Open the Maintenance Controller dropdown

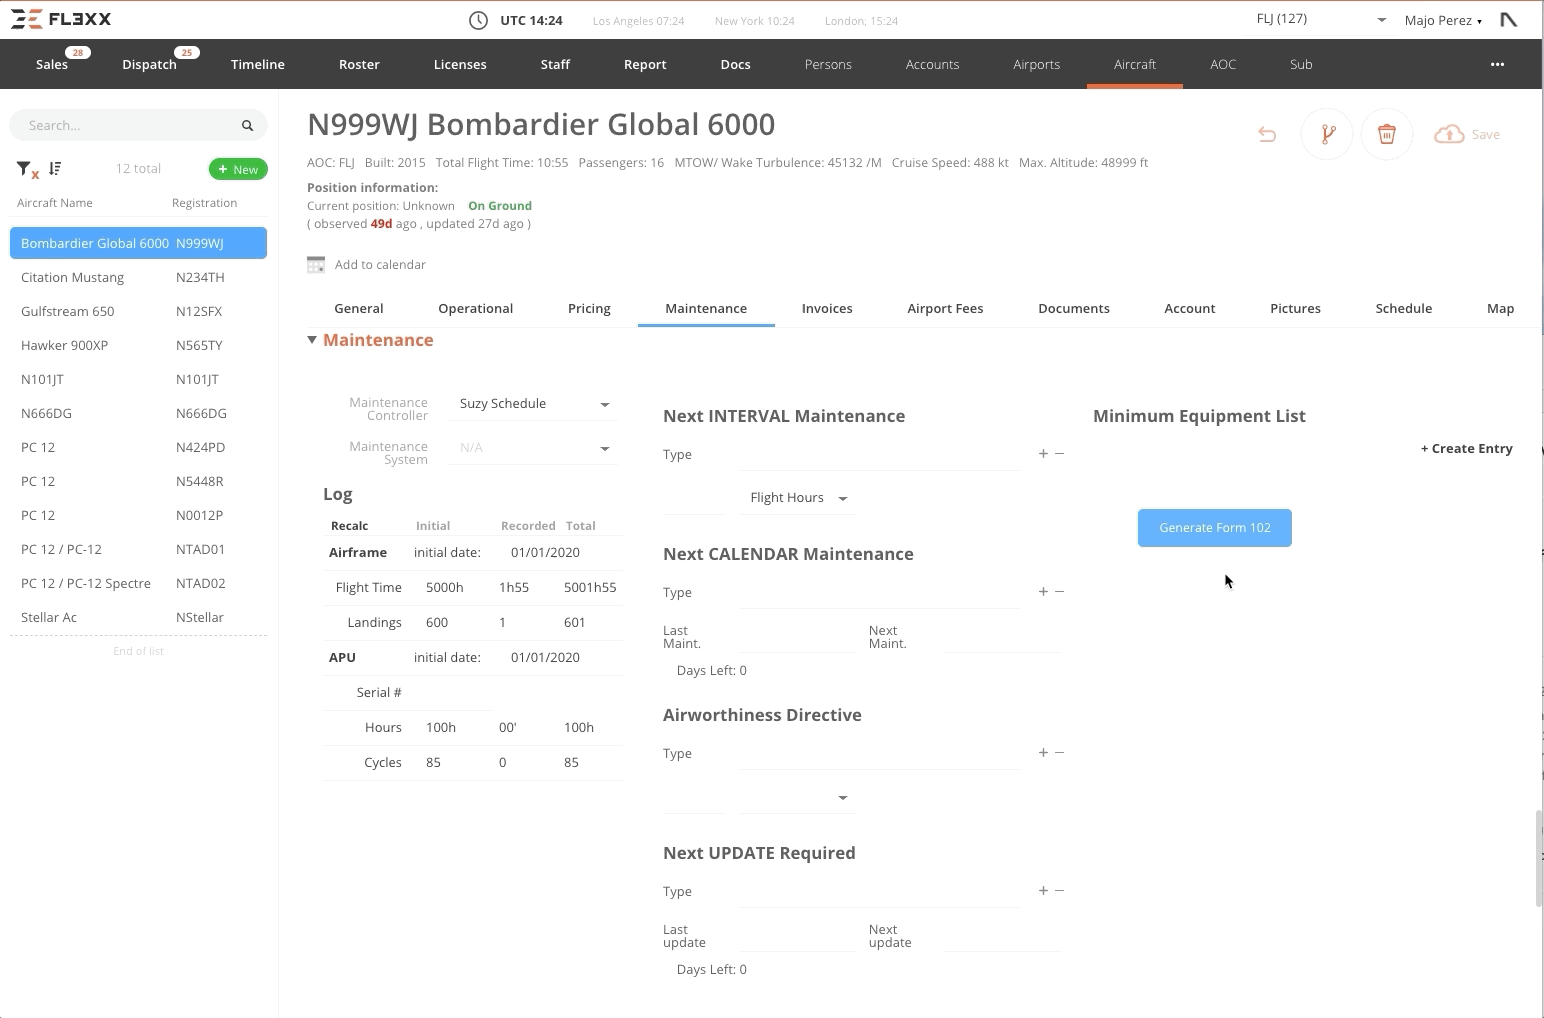coord(604,405)
